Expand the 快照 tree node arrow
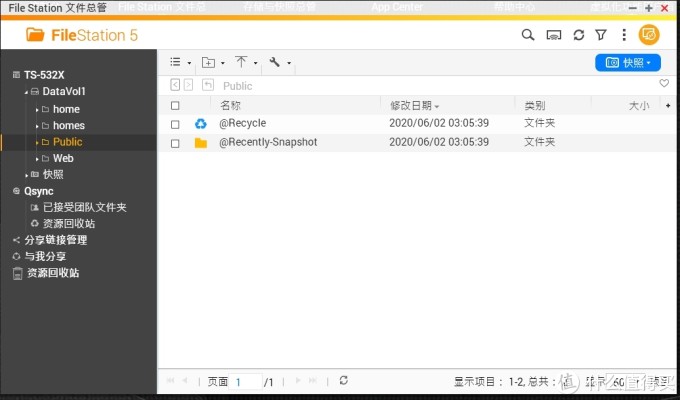This screenshot has height=400, width=680. [x=26, y=176]
